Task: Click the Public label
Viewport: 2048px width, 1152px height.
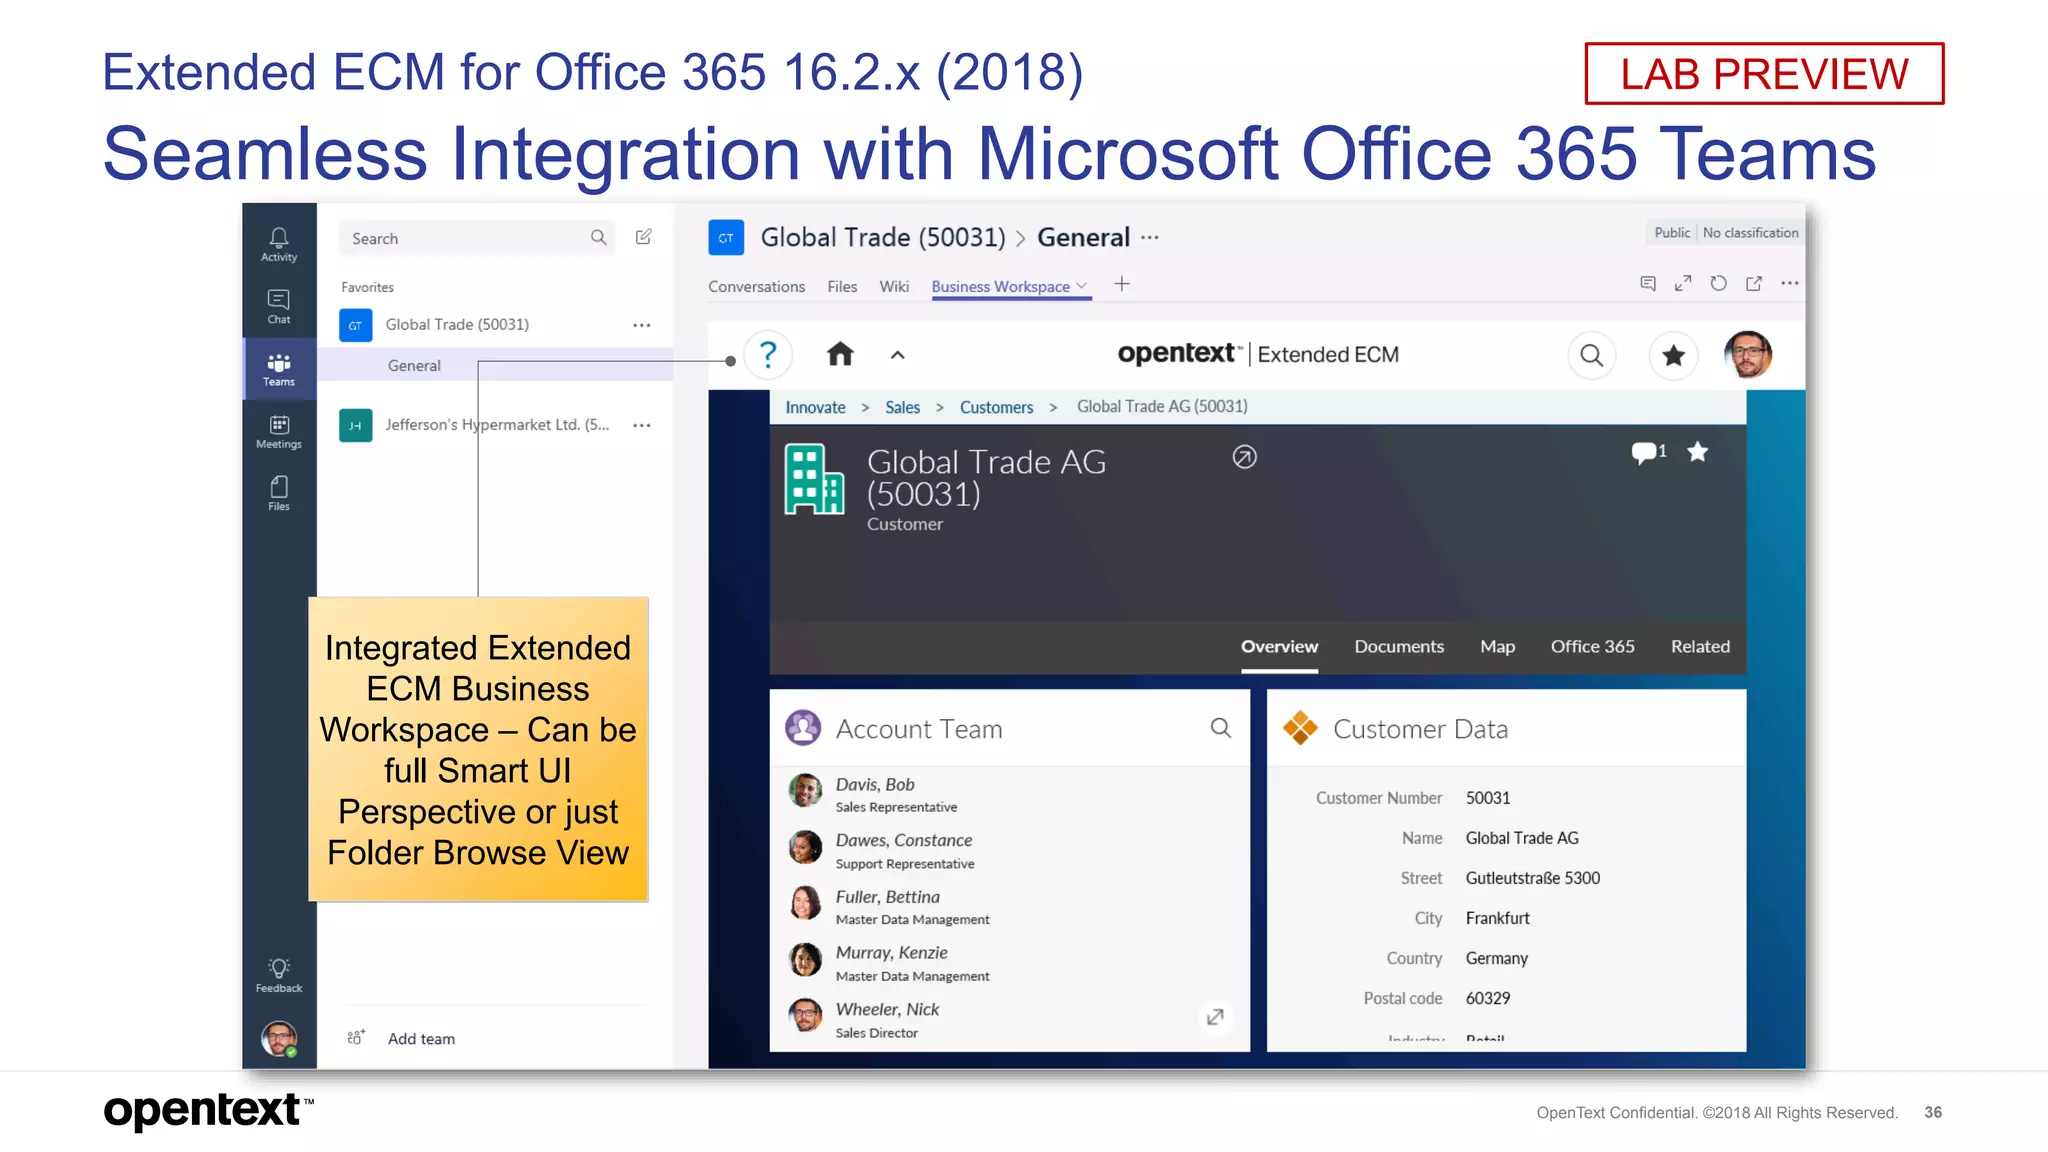Action: tap(1671, 232)
